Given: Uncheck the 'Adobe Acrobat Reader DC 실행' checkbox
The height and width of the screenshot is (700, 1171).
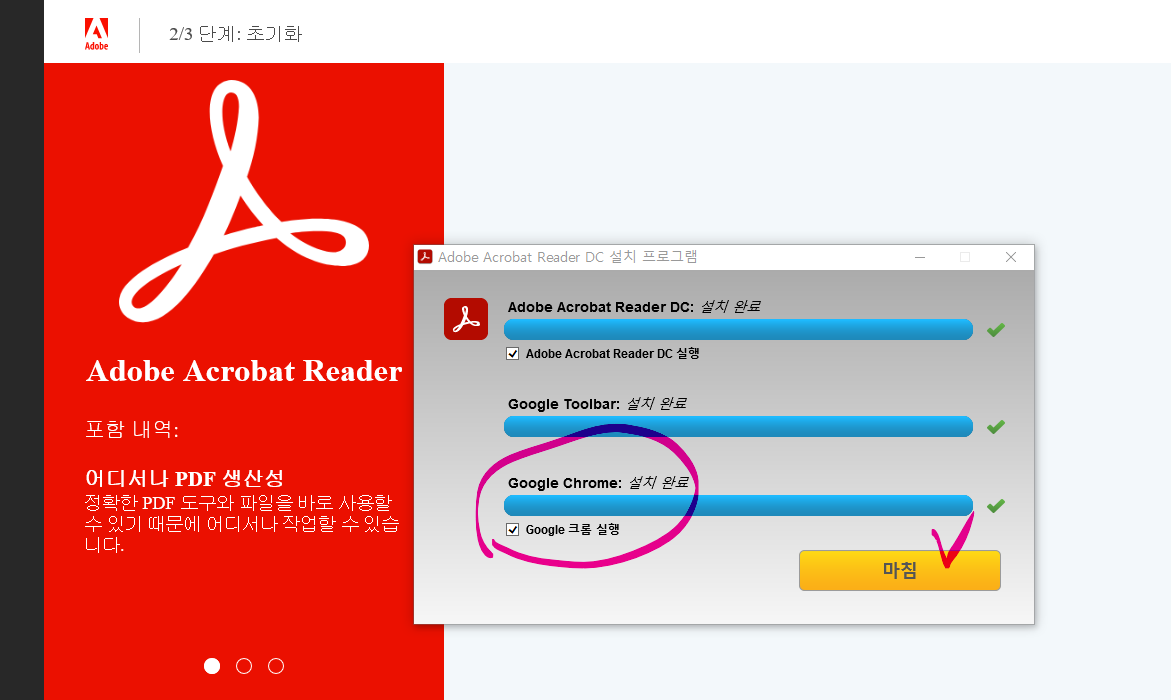Looking at the screenshot, I should [512, 353].
